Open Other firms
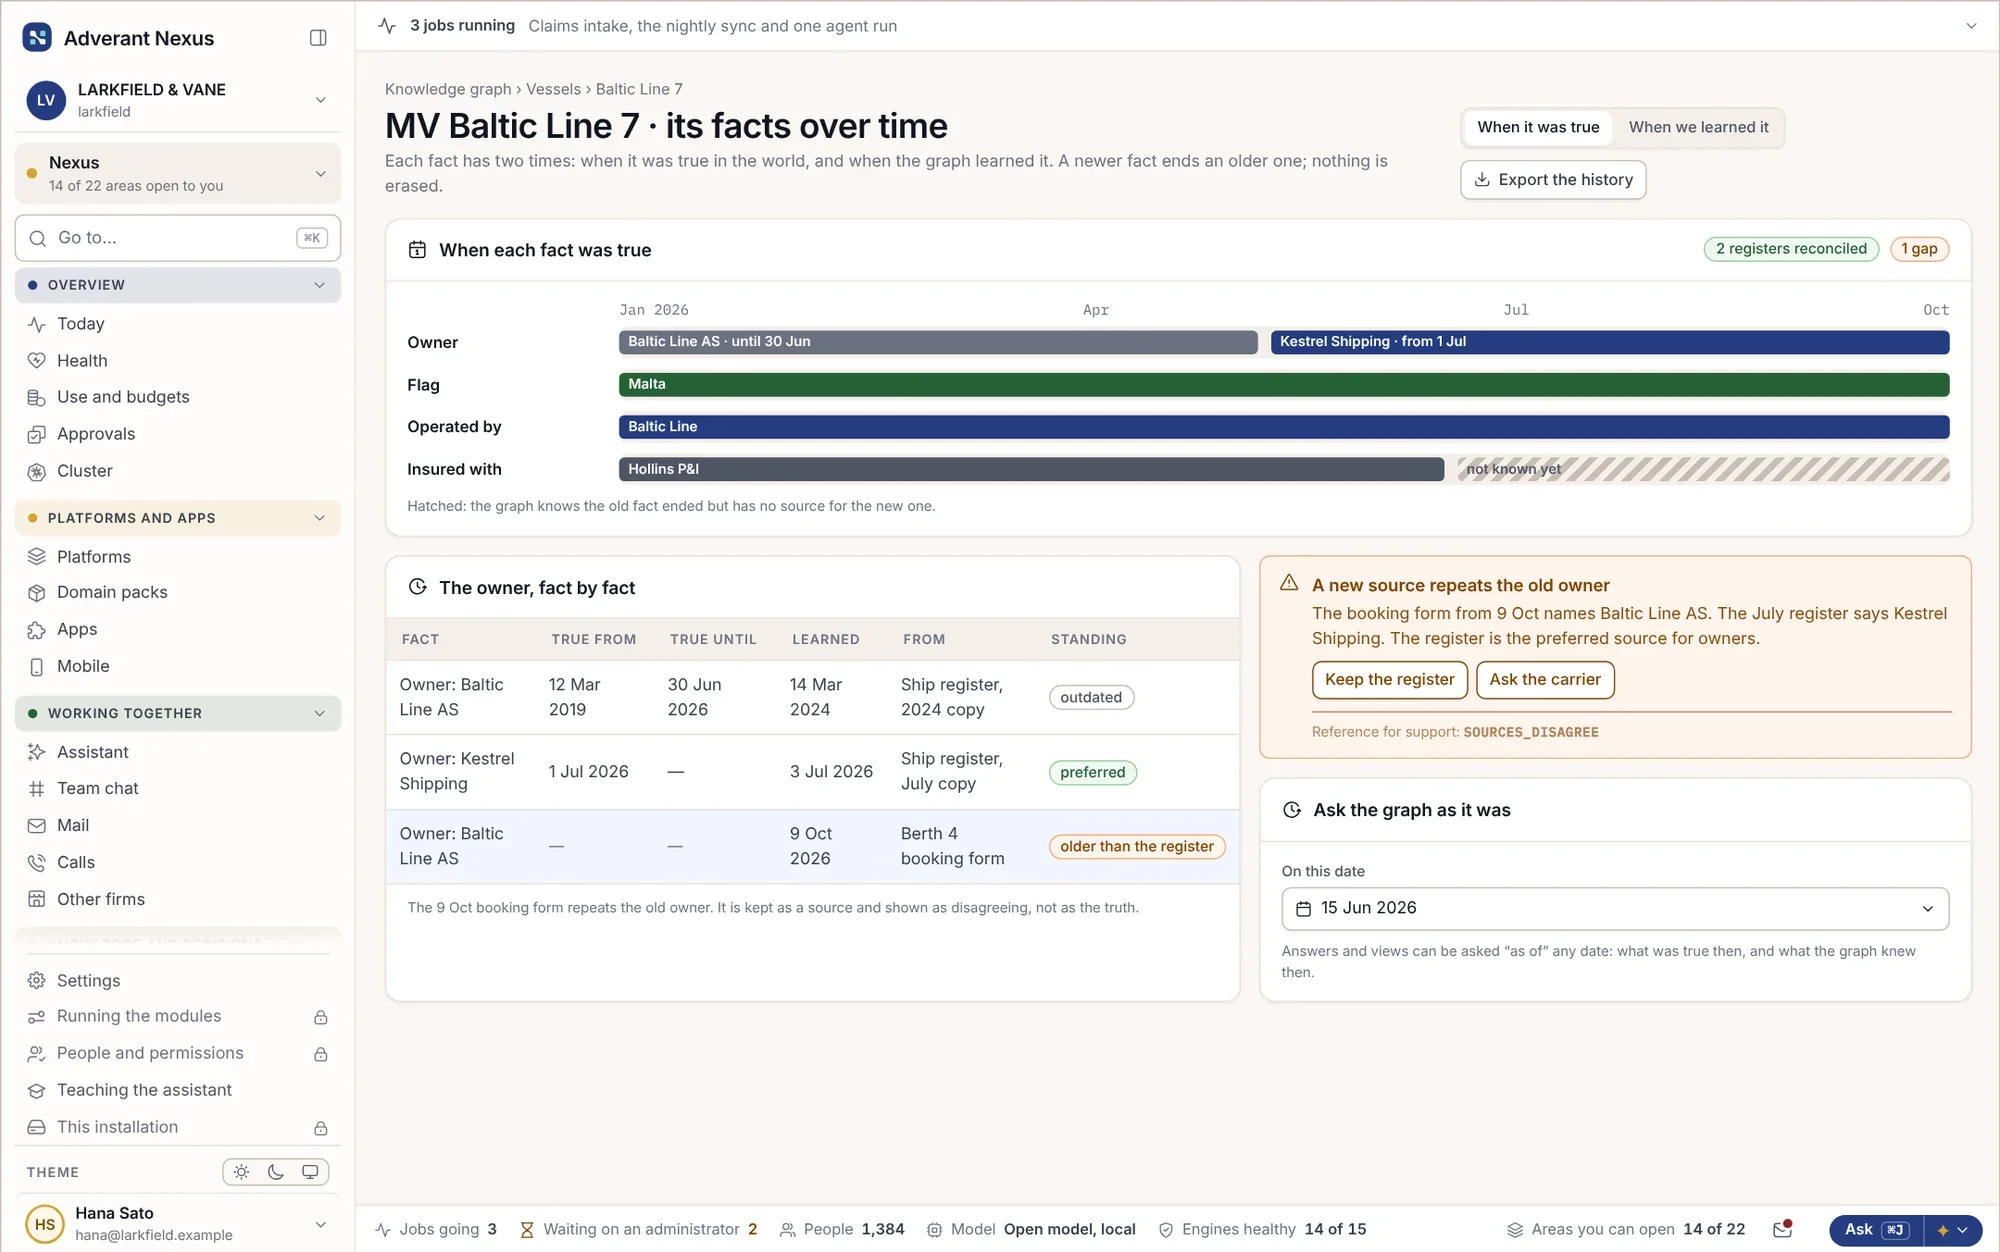2000x1252 pixels. pos(178,899)
